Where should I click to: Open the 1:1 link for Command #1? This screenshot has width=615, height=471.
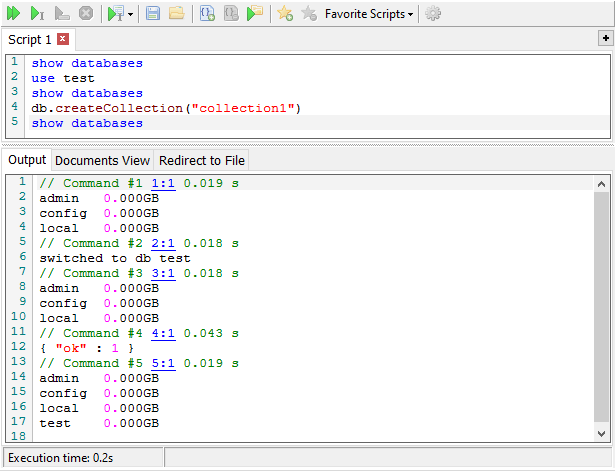coord(163,184)
